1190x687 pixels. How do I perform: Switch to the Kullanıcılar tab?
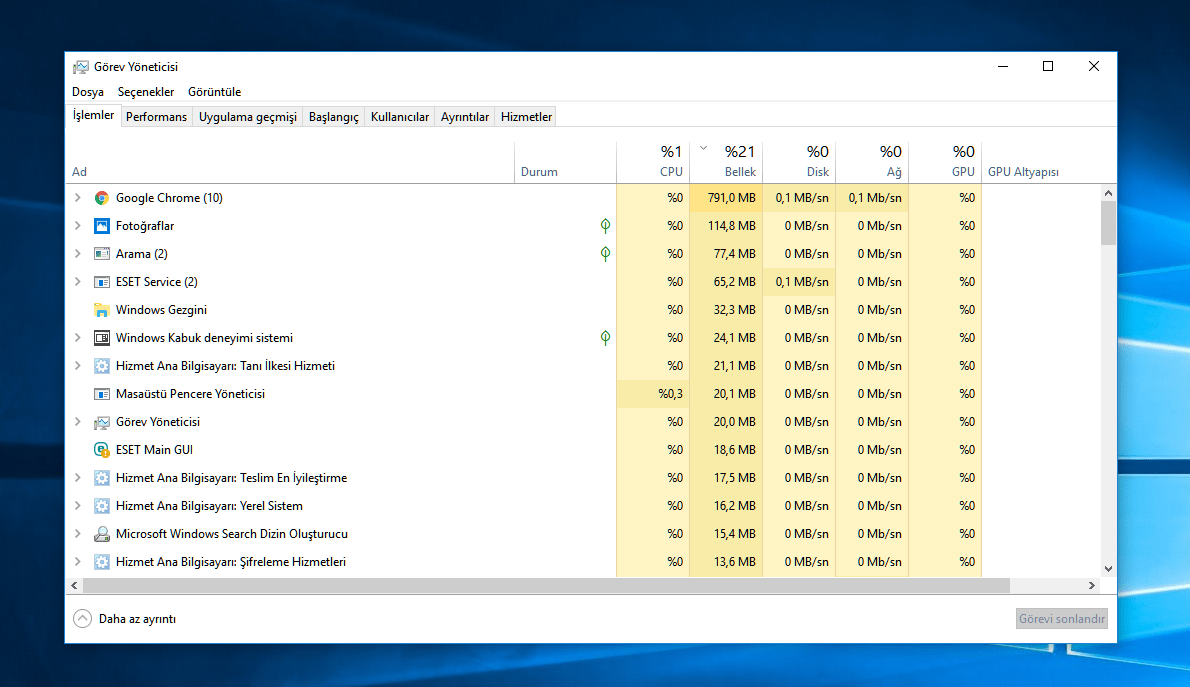pyautogui.click(x=400, y=117)
